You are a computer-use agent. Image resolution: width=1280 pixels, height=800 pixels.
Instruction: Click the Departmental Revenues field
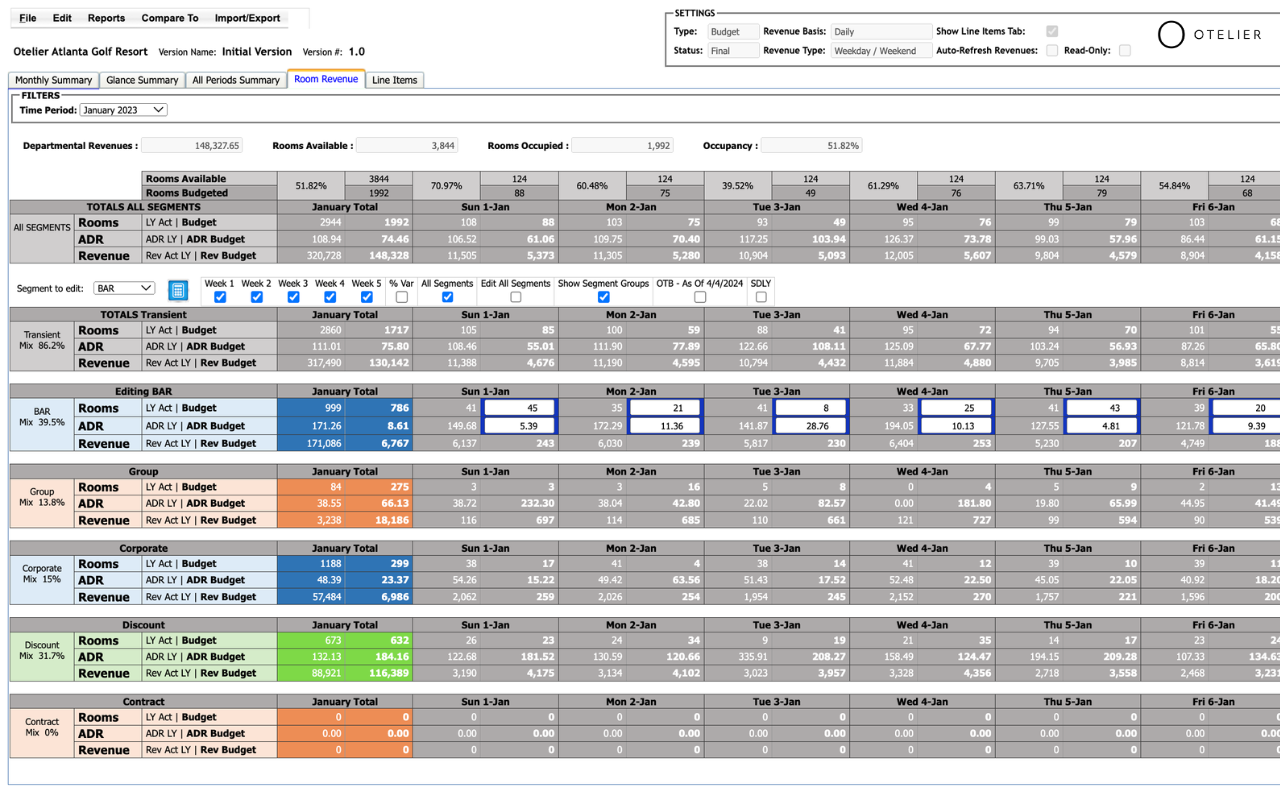(192, 146)
